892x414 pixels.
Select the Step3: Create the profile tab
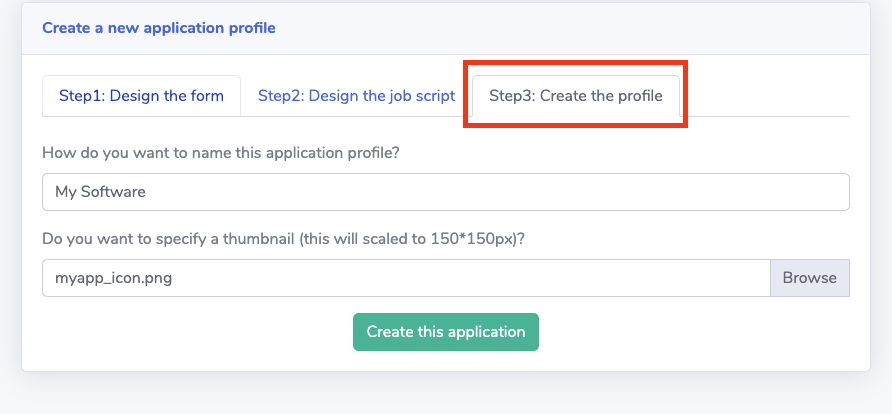point(575,96)
